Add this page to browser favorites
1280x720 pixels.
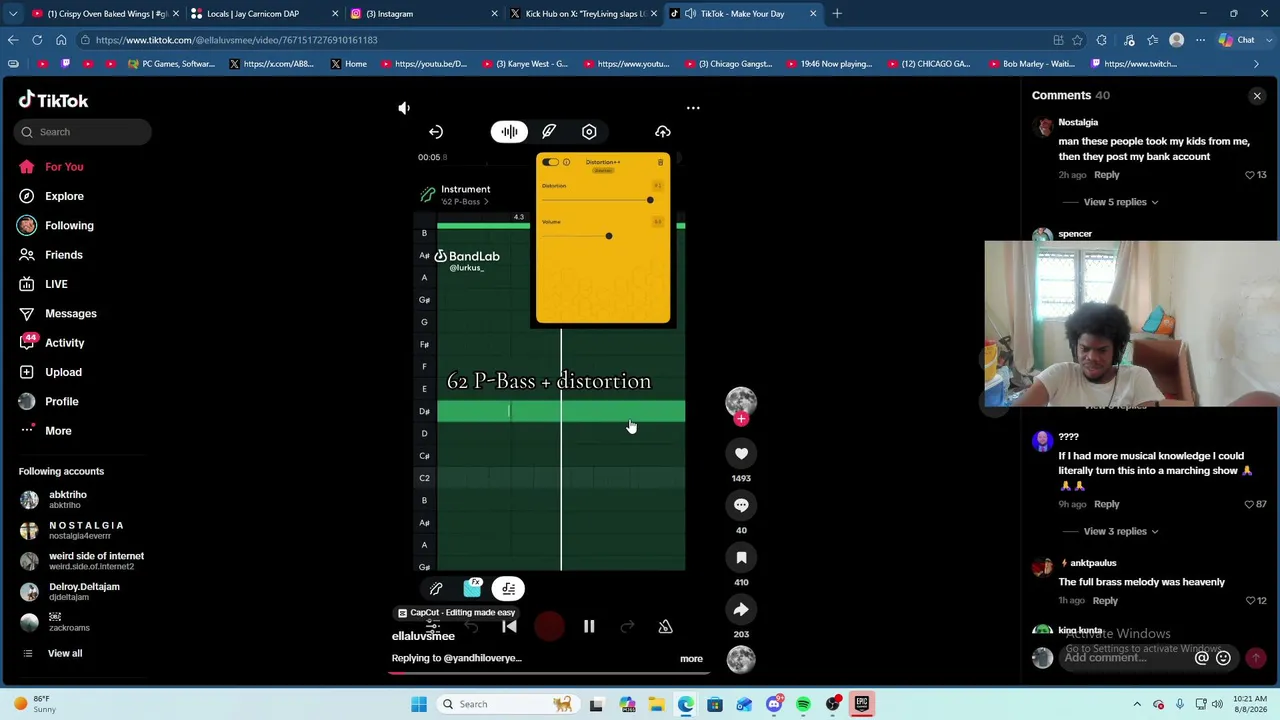click(x=1077, y=40)
